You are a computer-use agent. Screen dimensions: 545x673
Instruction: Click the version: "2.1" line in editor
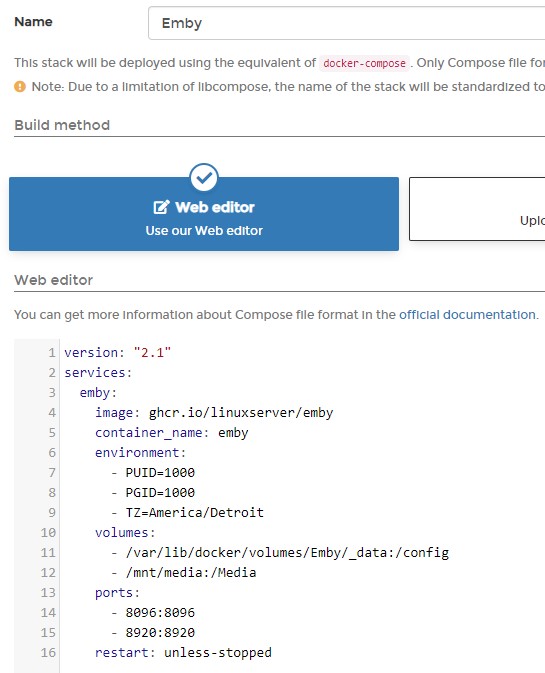point(118,352)
